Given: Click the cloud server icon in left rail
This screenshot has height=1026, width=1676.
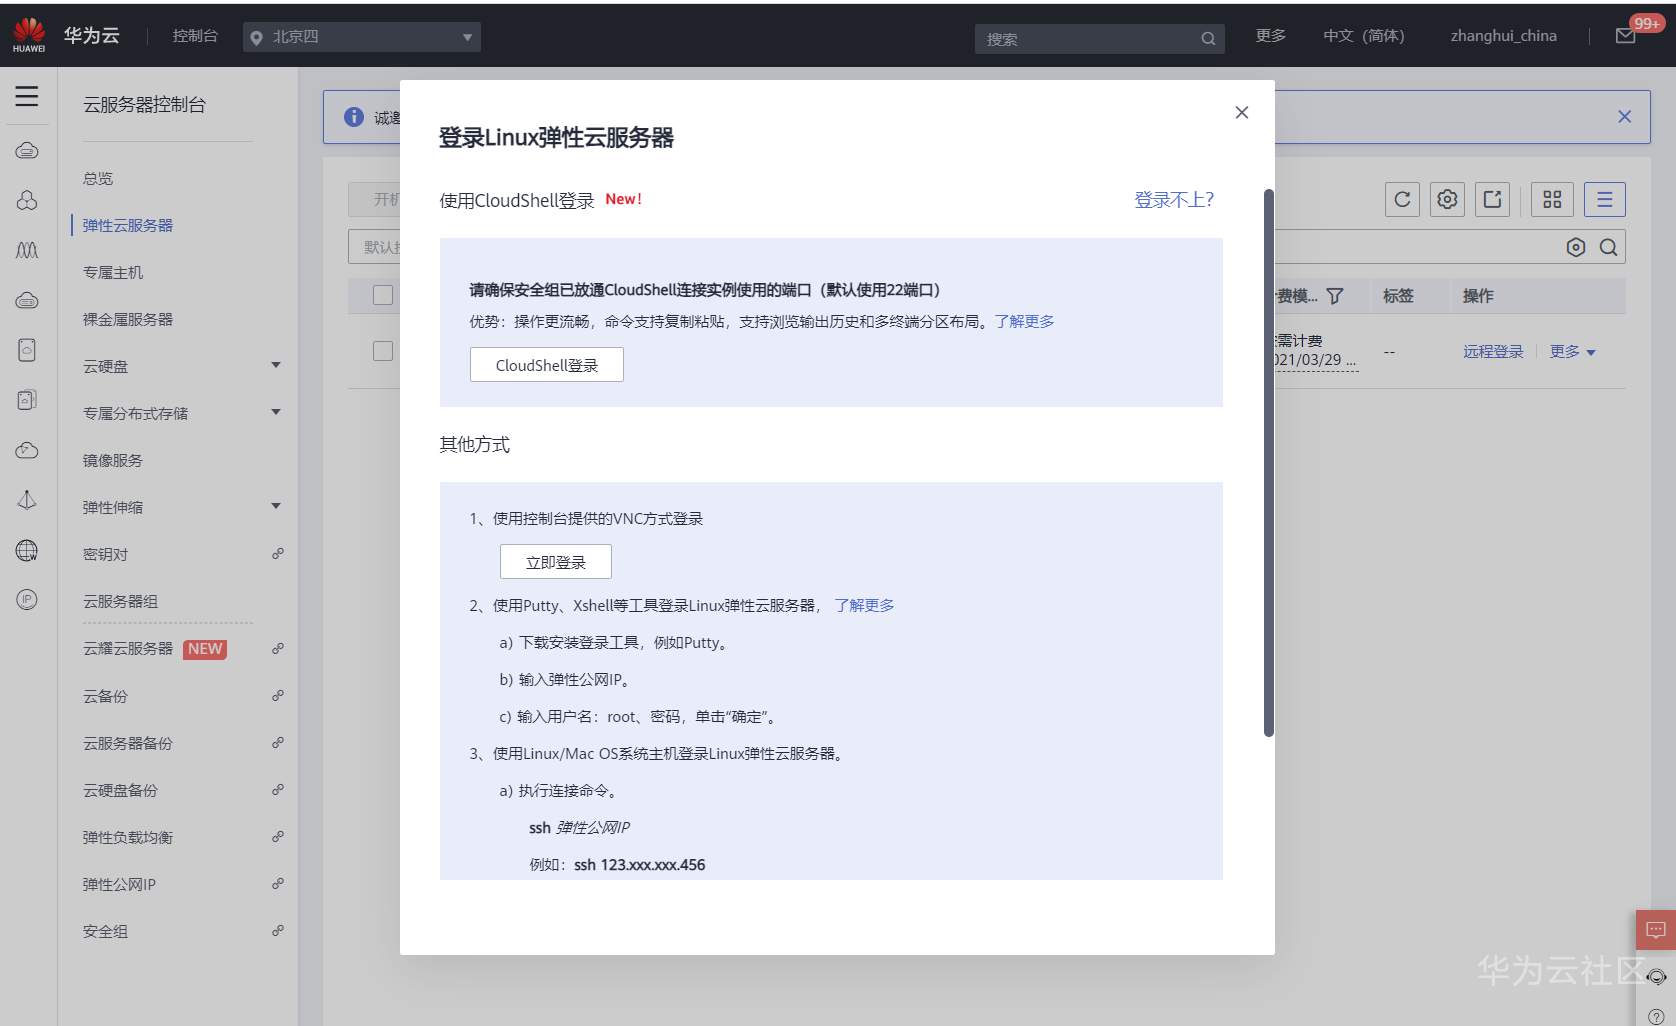Looking at the screenshot, I should (27, 151).
